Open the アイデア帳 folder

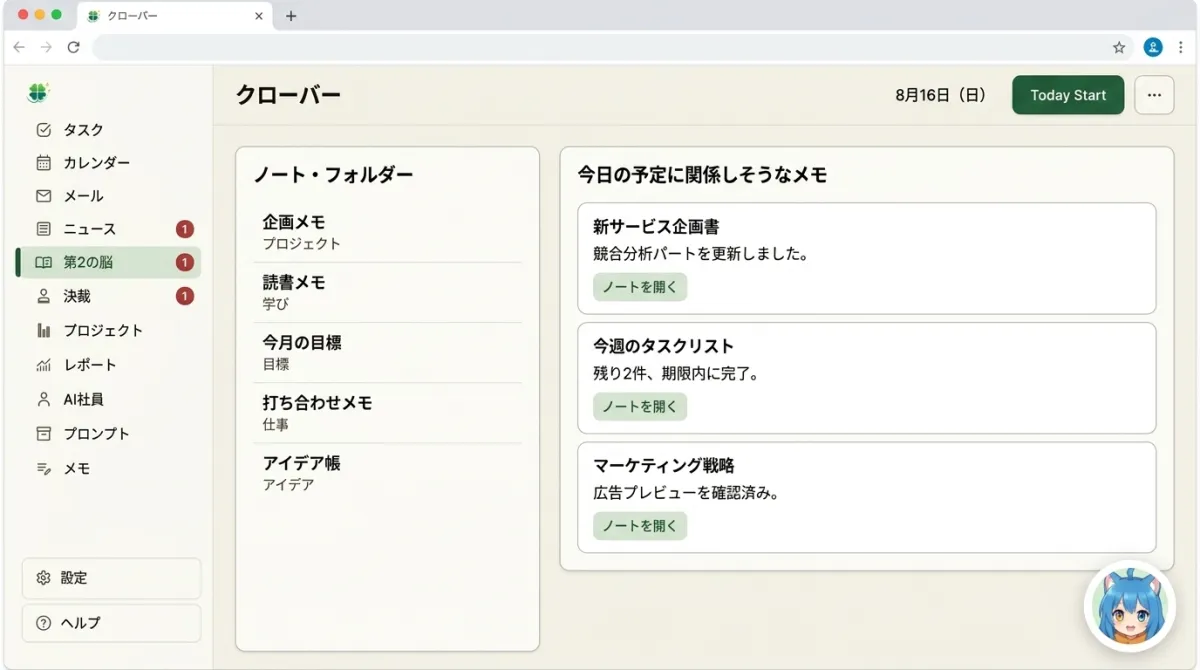[x=387, y=473]
